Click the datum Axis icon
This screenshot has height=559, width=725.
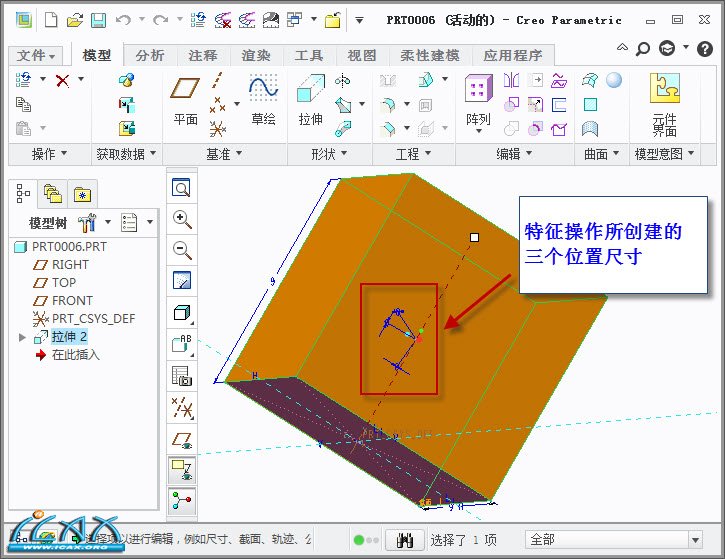click(217, 80)
